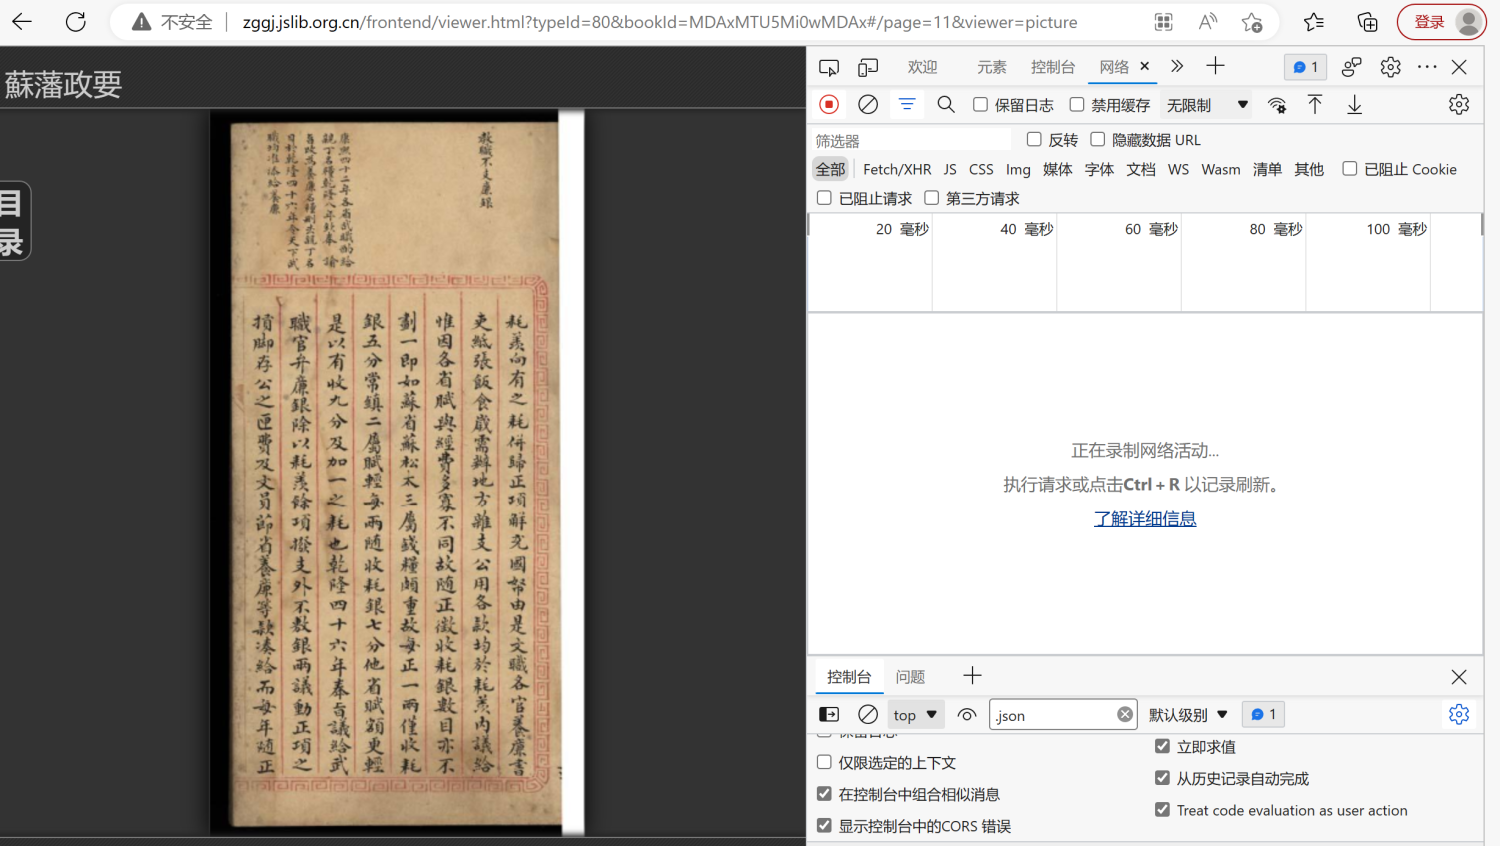Toggle device emulation mode

(868, 67)
